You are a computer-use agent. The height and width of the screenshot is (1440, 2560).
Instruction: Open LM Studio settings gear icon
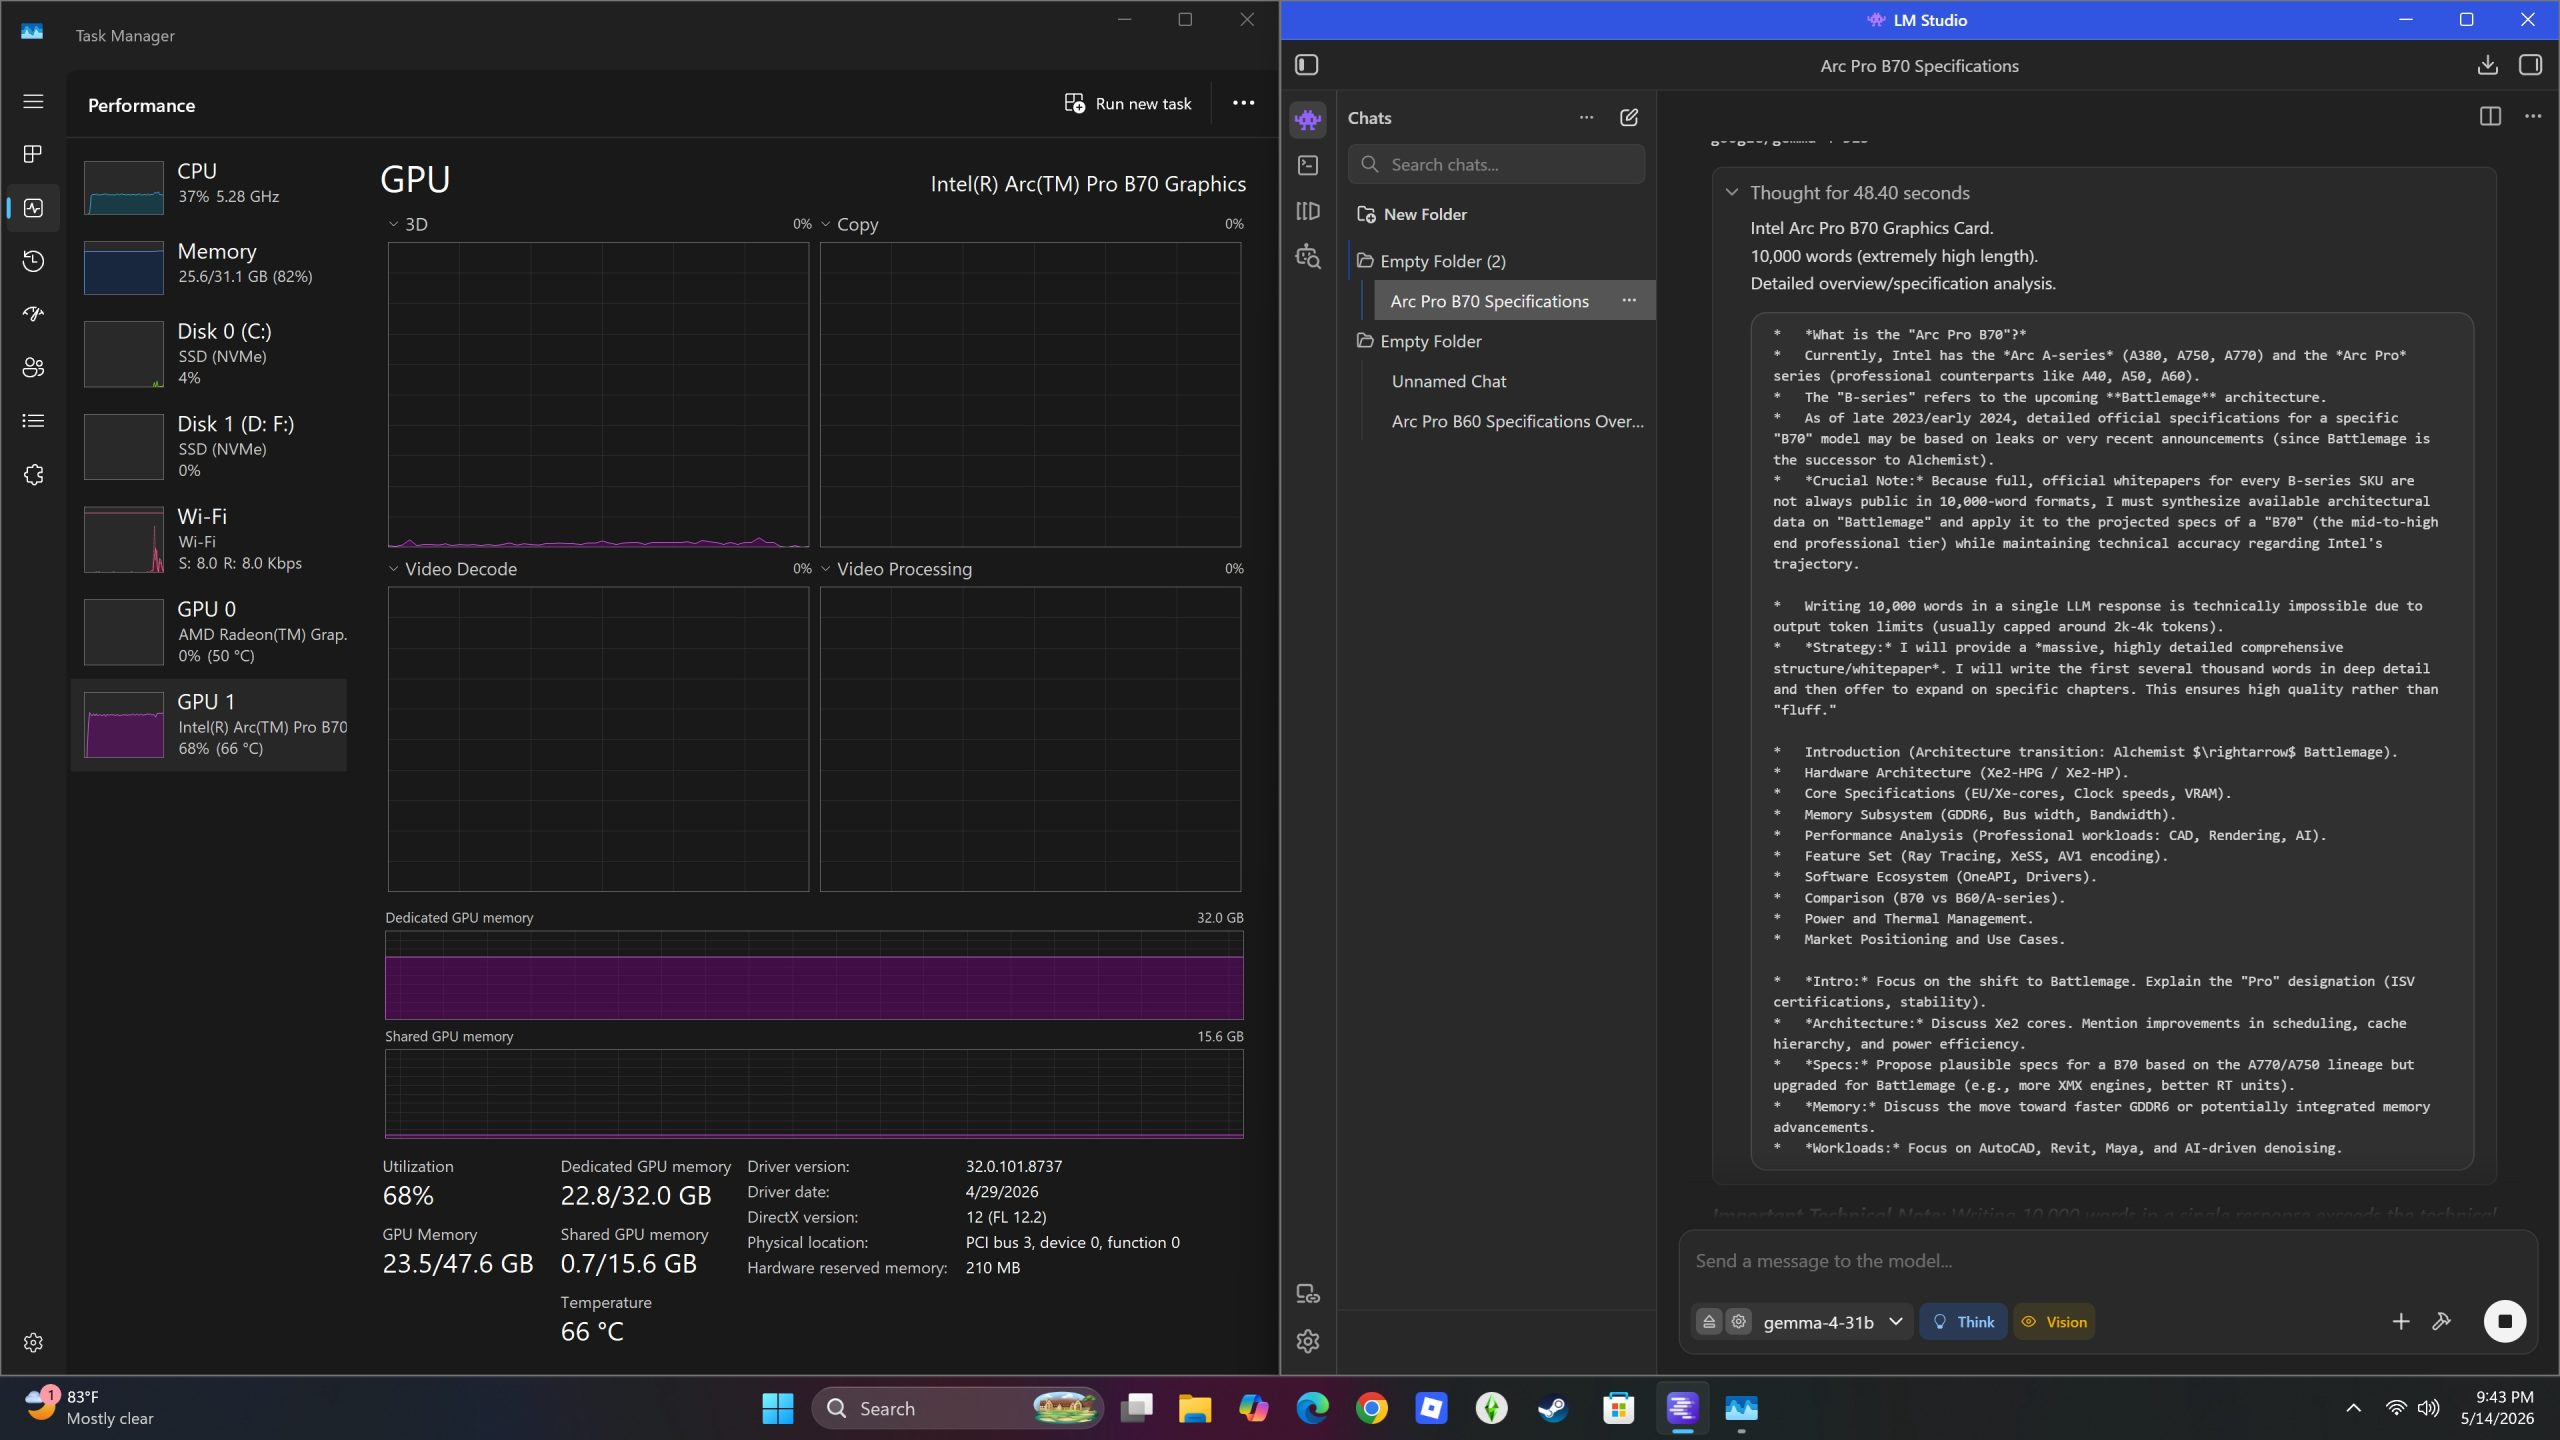pyautogui.click(x=1308, y=1341)
